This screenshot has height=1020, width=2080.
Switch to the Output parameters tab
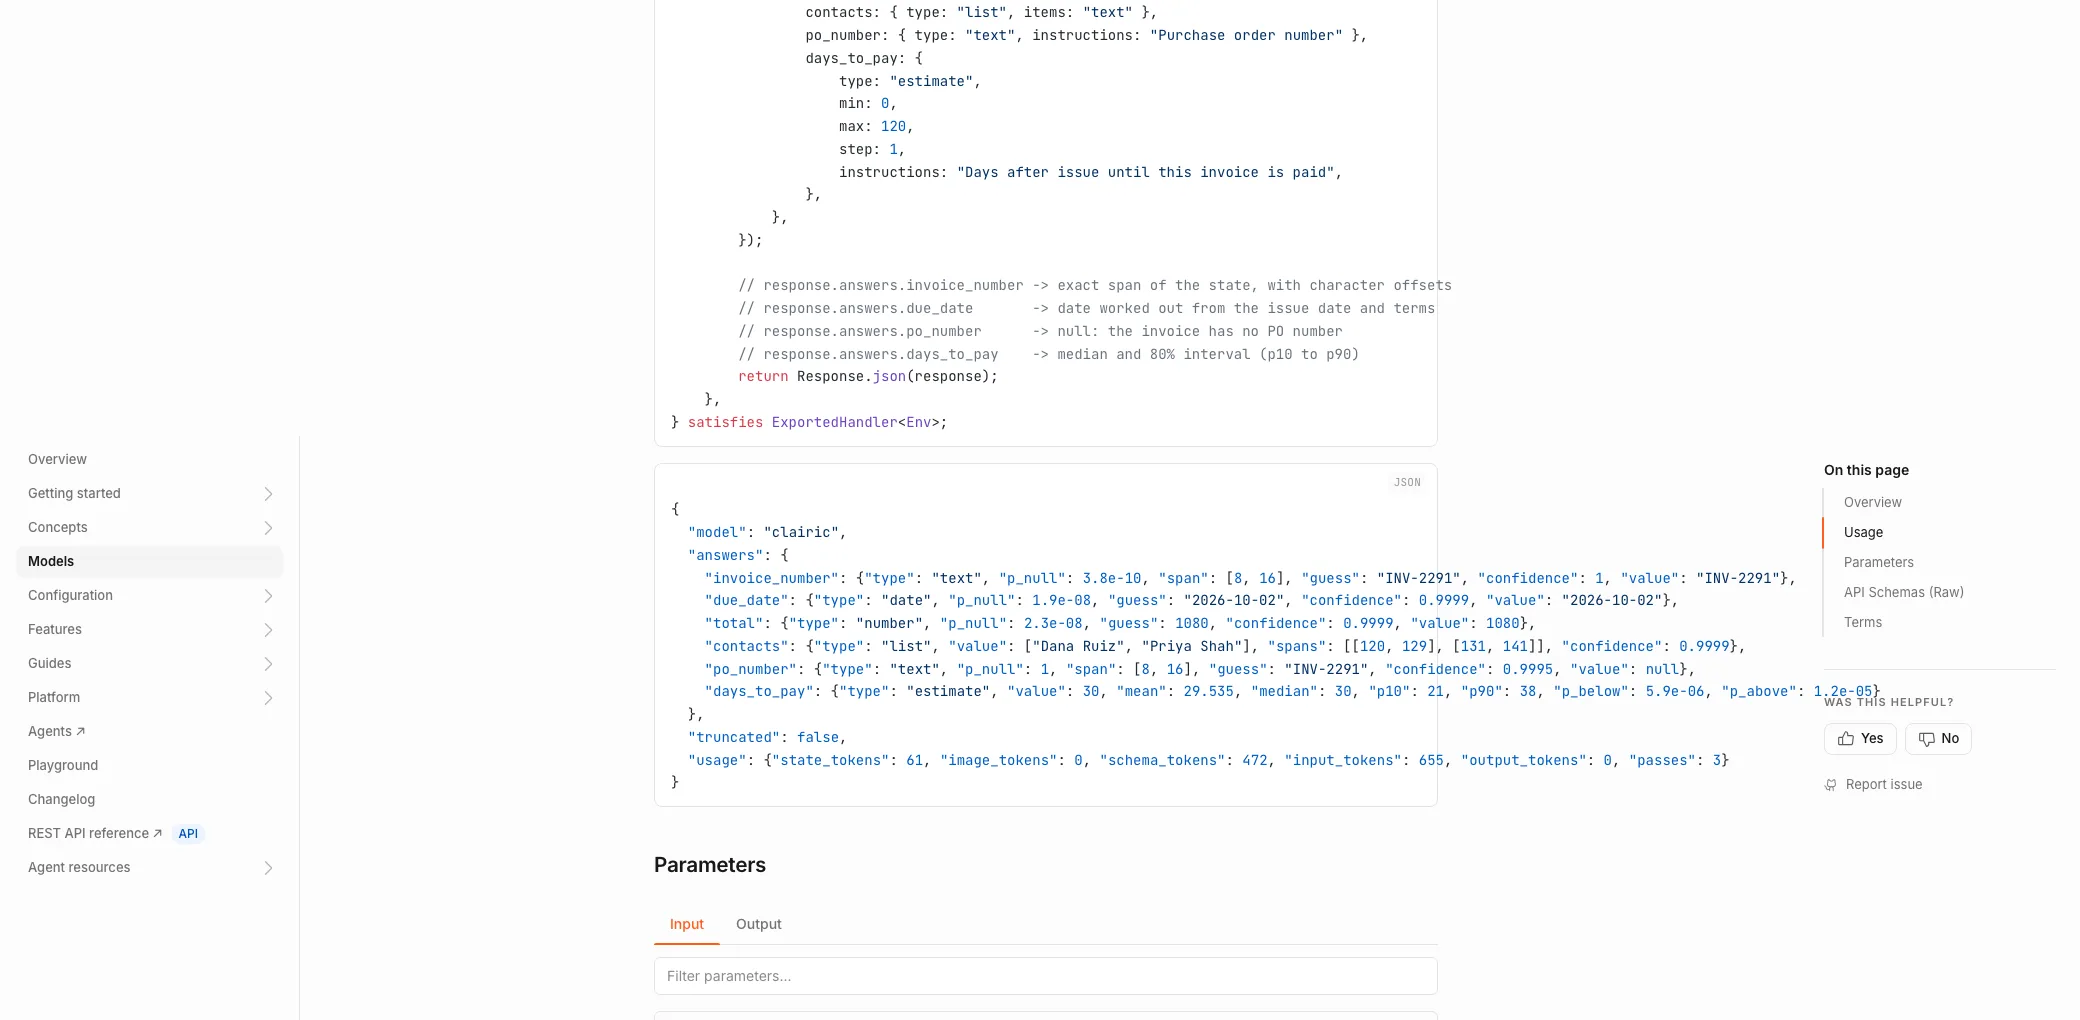point(759,924)
